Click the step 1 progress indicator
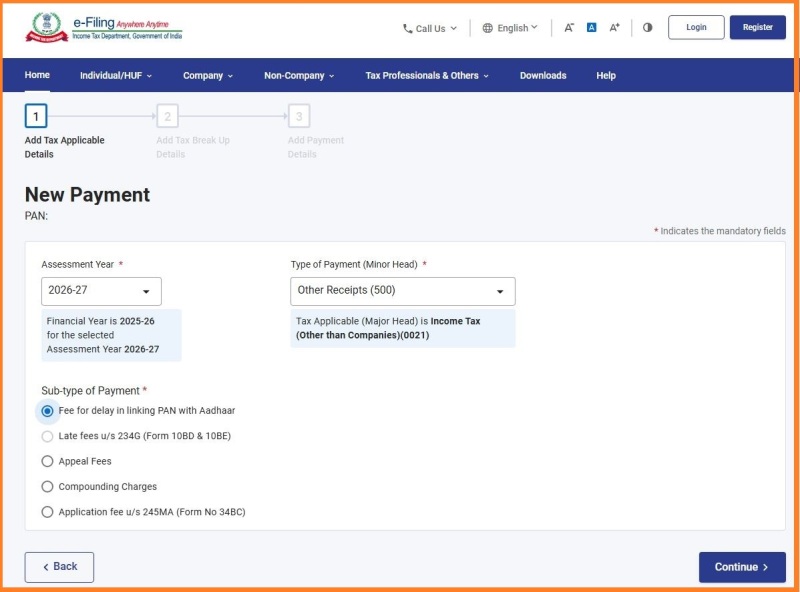 point(36,117)
